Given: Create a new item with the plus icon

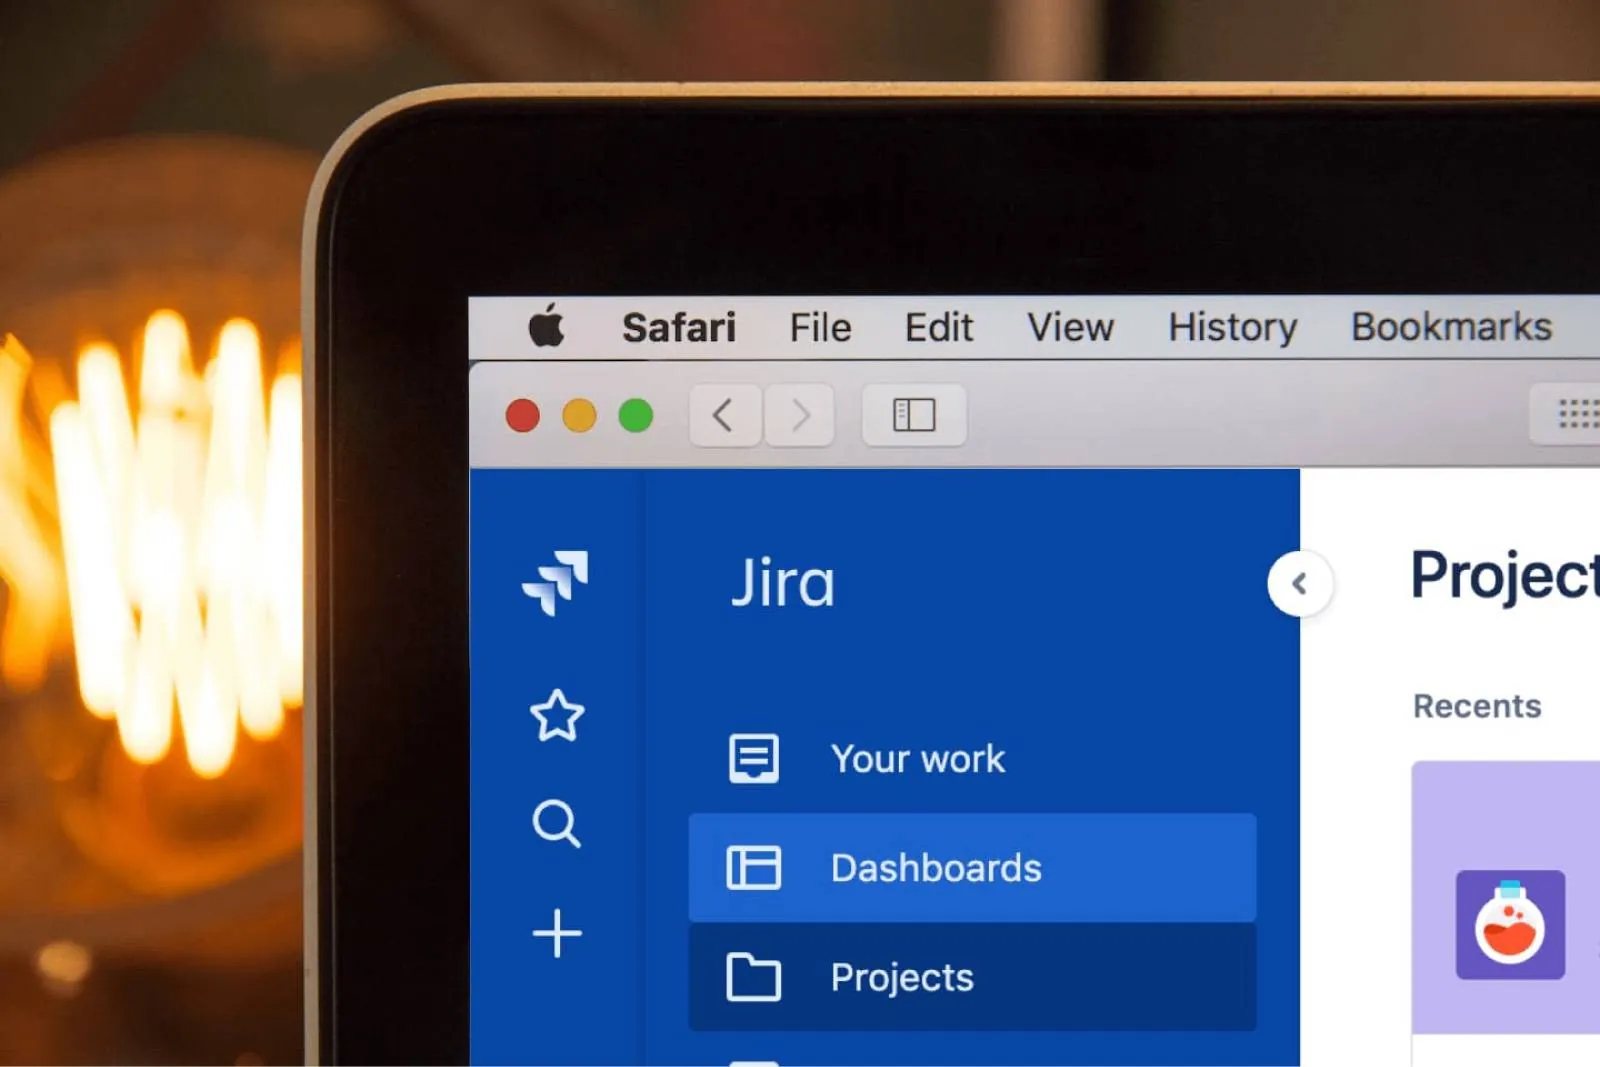Looking at the screenshot, I should pos(556,933).
